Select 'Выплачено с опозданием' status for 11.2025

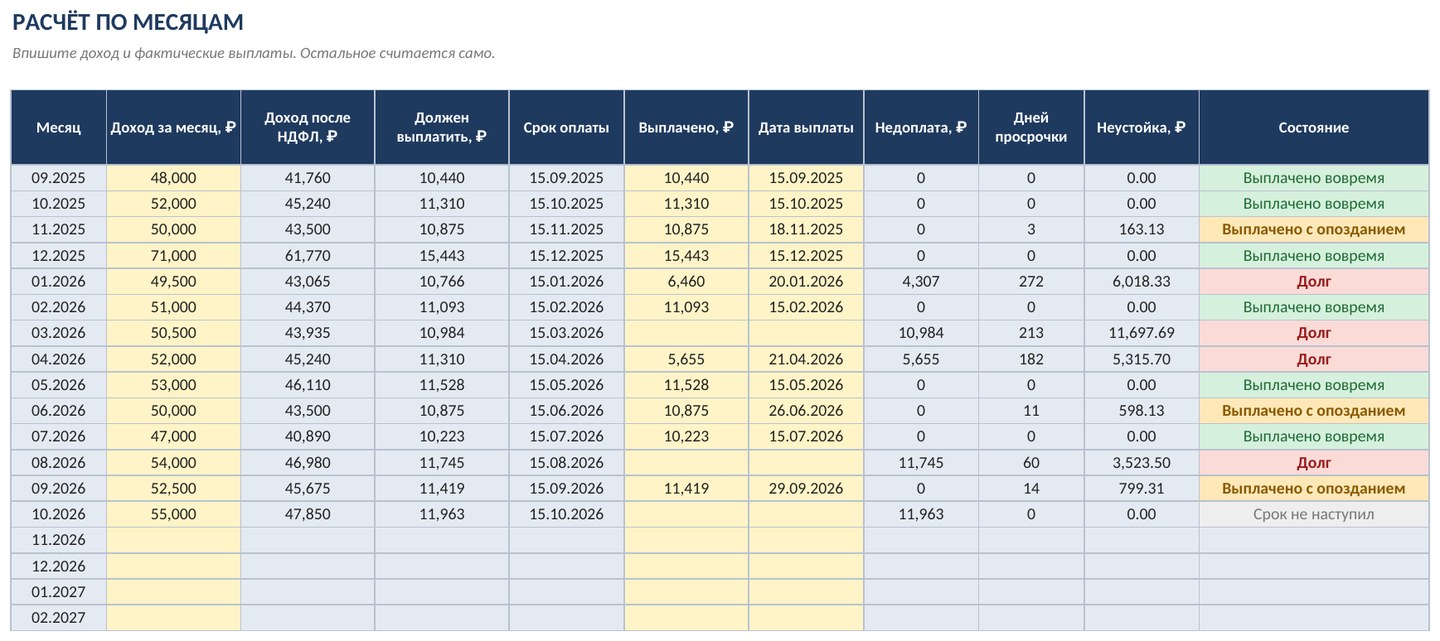tap(1314, 230)
